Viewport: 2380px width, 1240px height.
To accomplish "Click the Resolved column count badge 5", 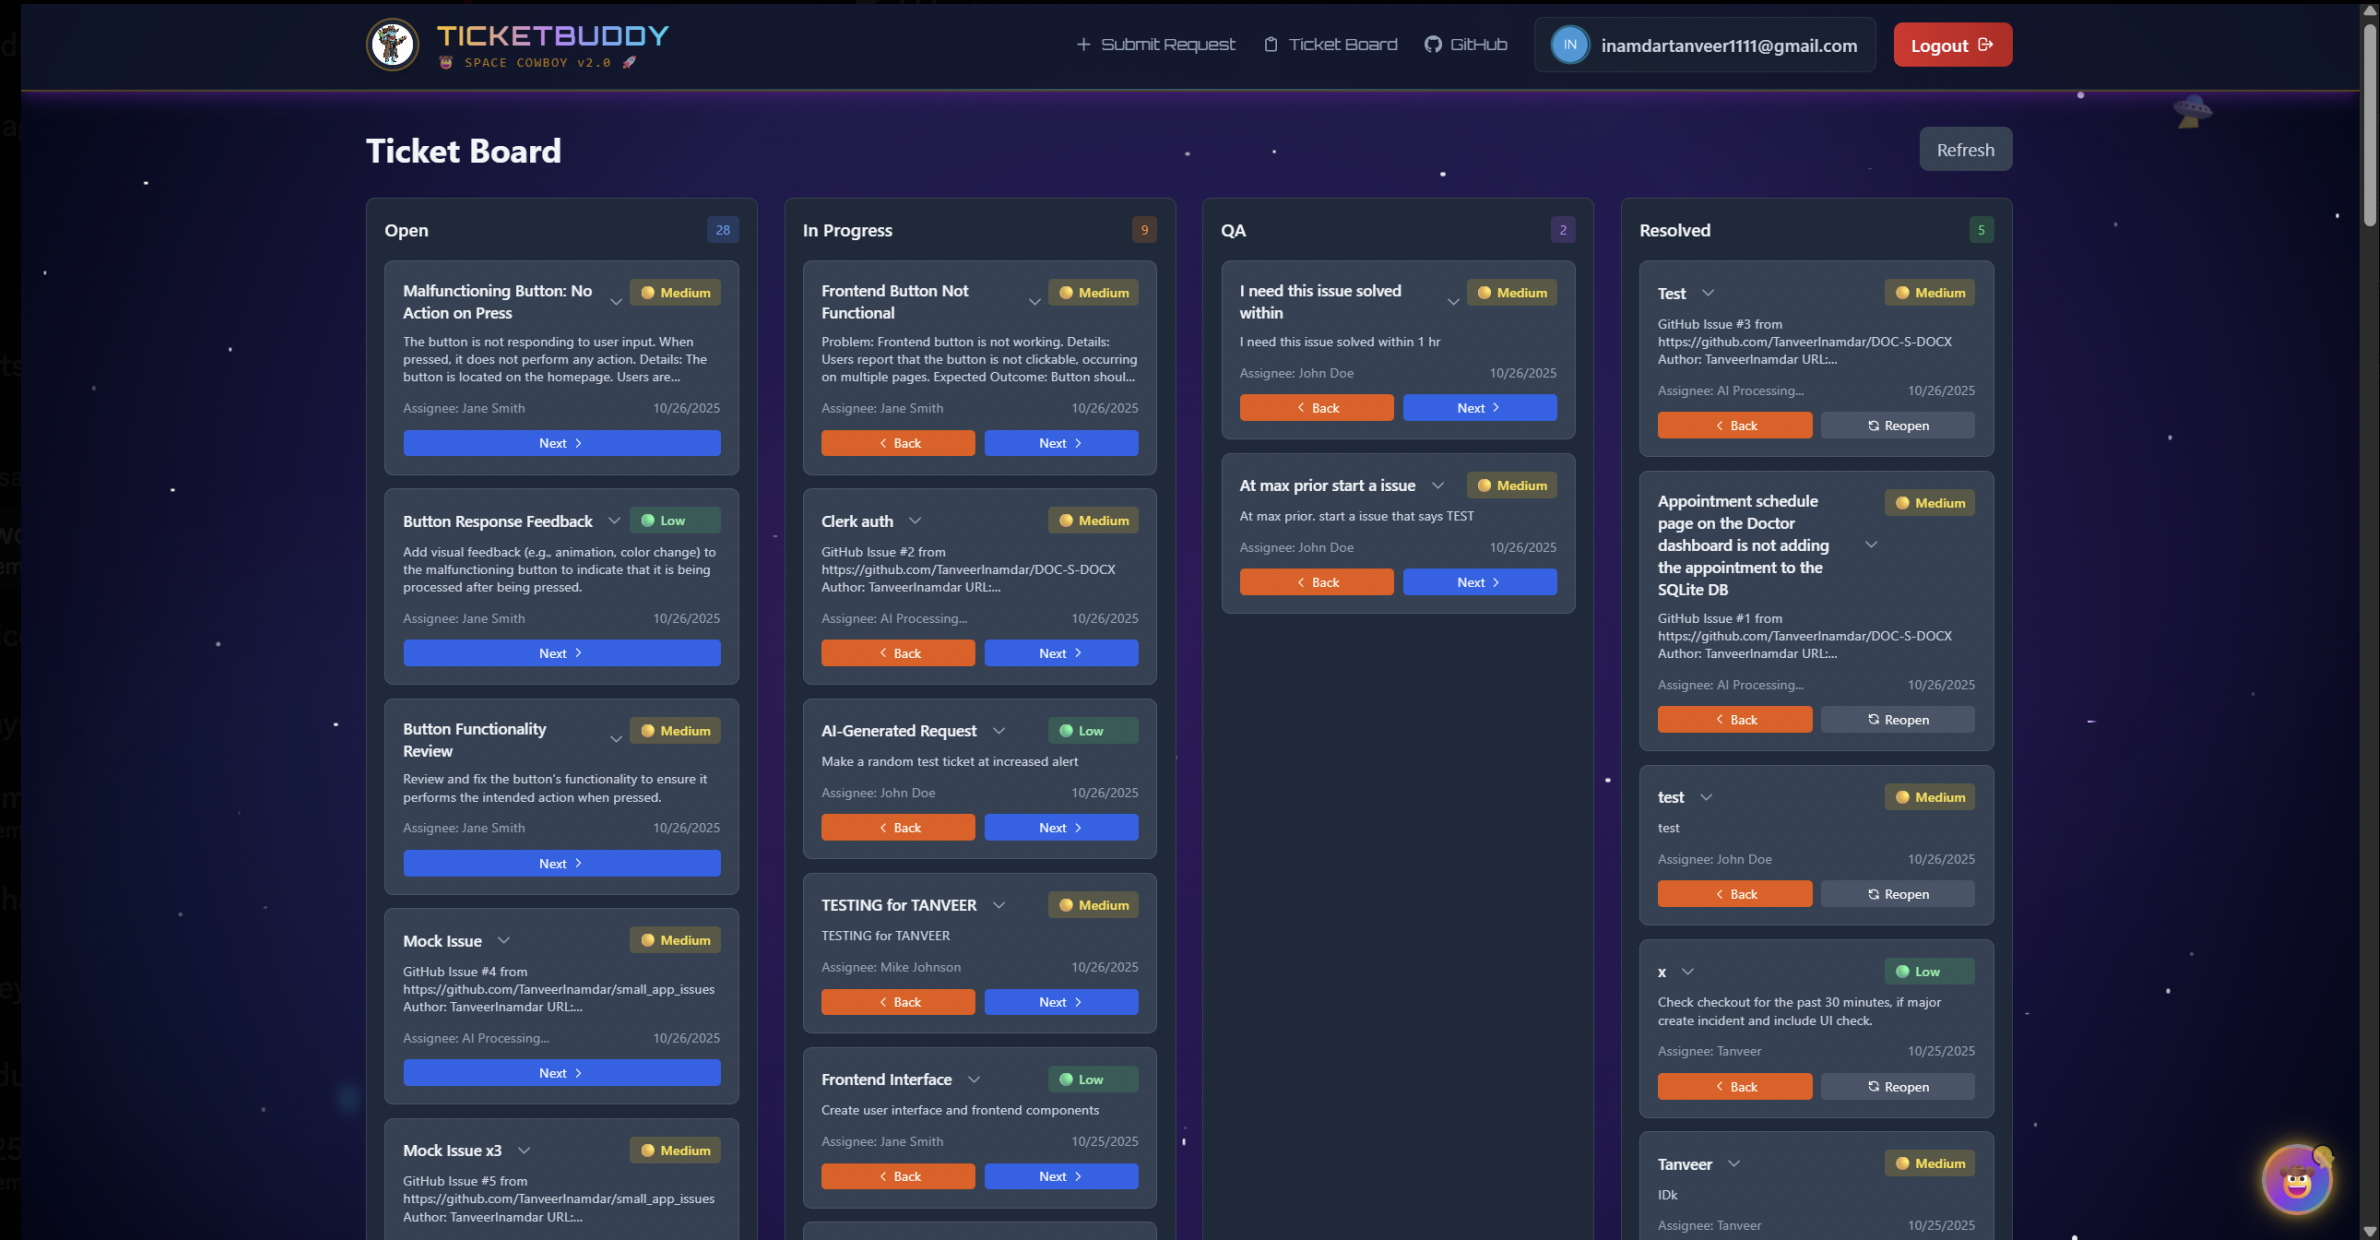I will pos(1980,230).
